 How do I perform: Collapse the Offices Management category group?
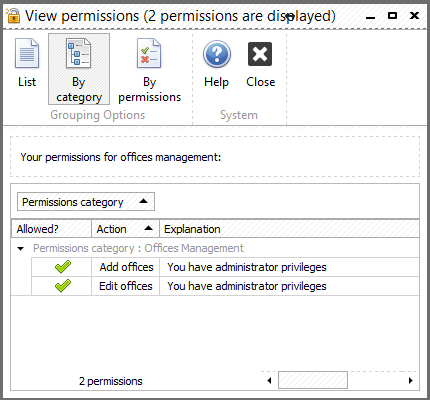[21, 249]
